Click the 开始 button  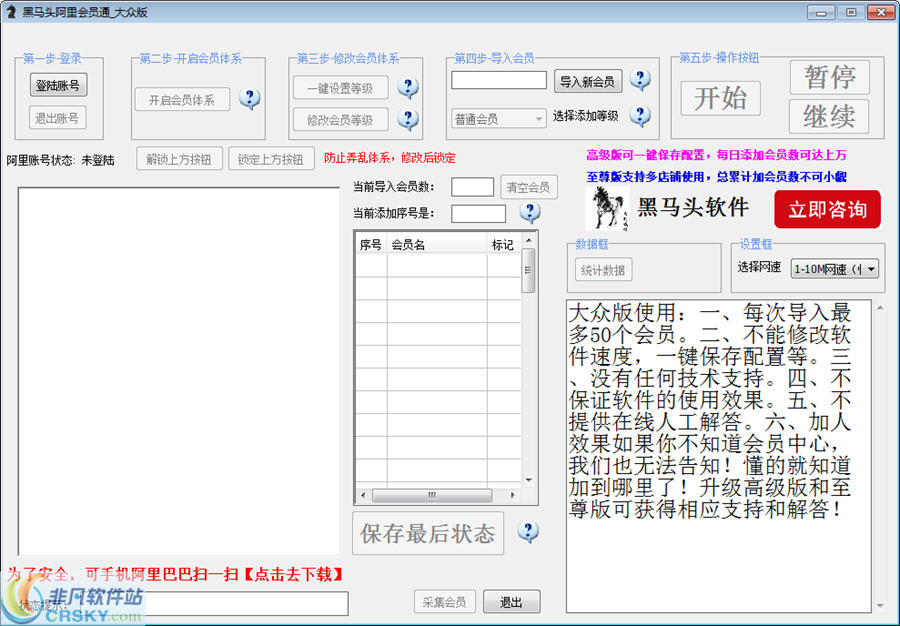(721, 98)
